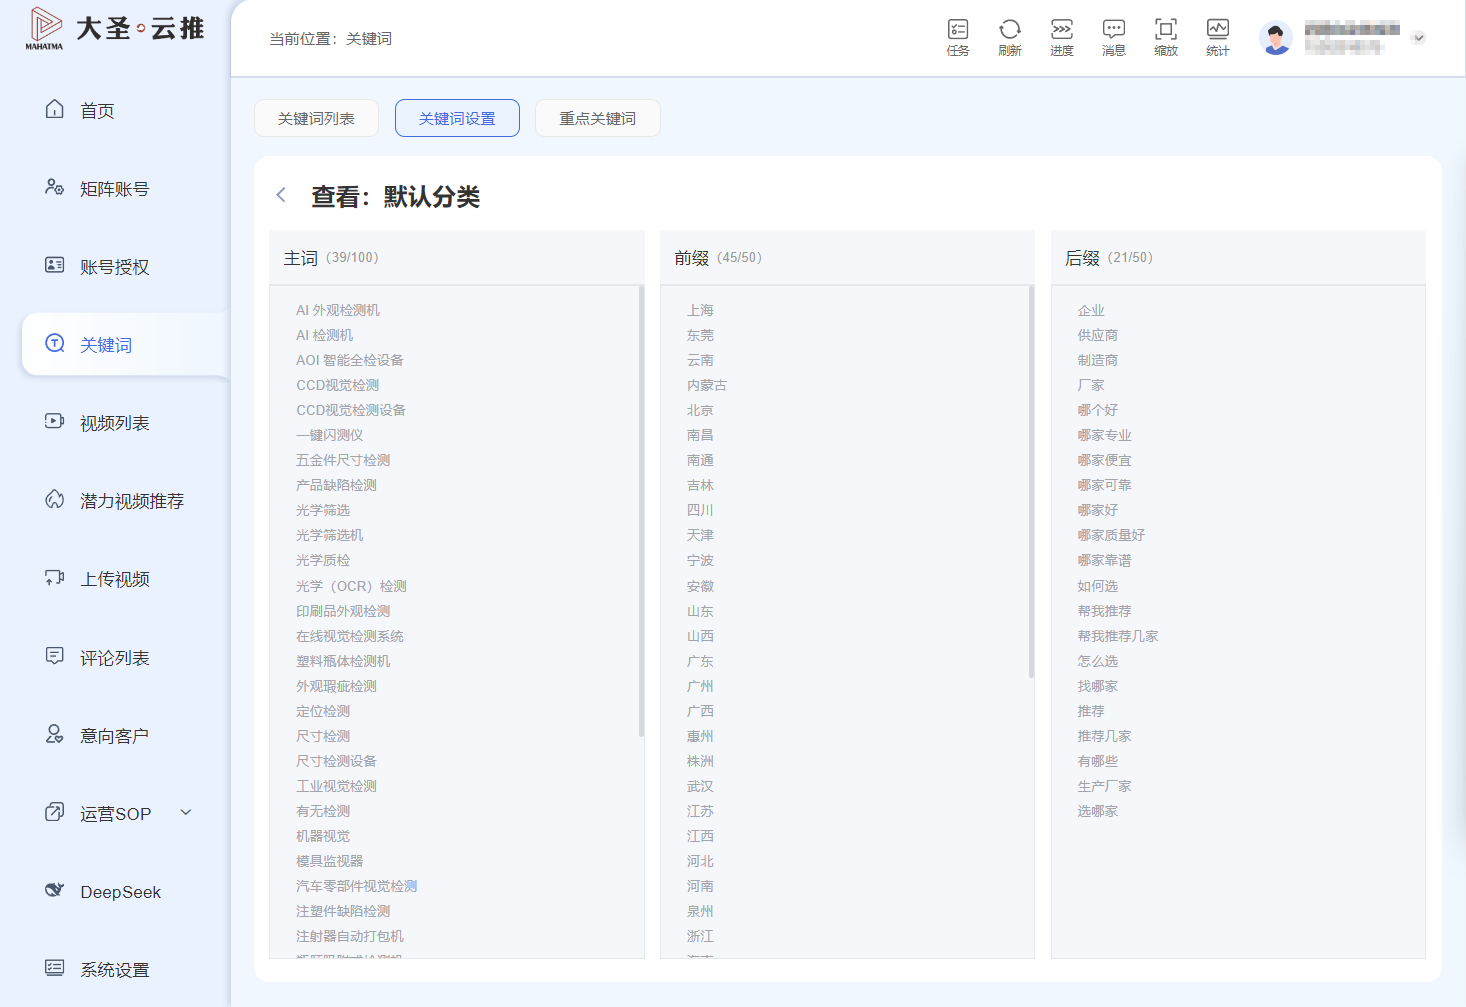
Task: Click suffix 哪家质量好
Action: [1111, 535]
